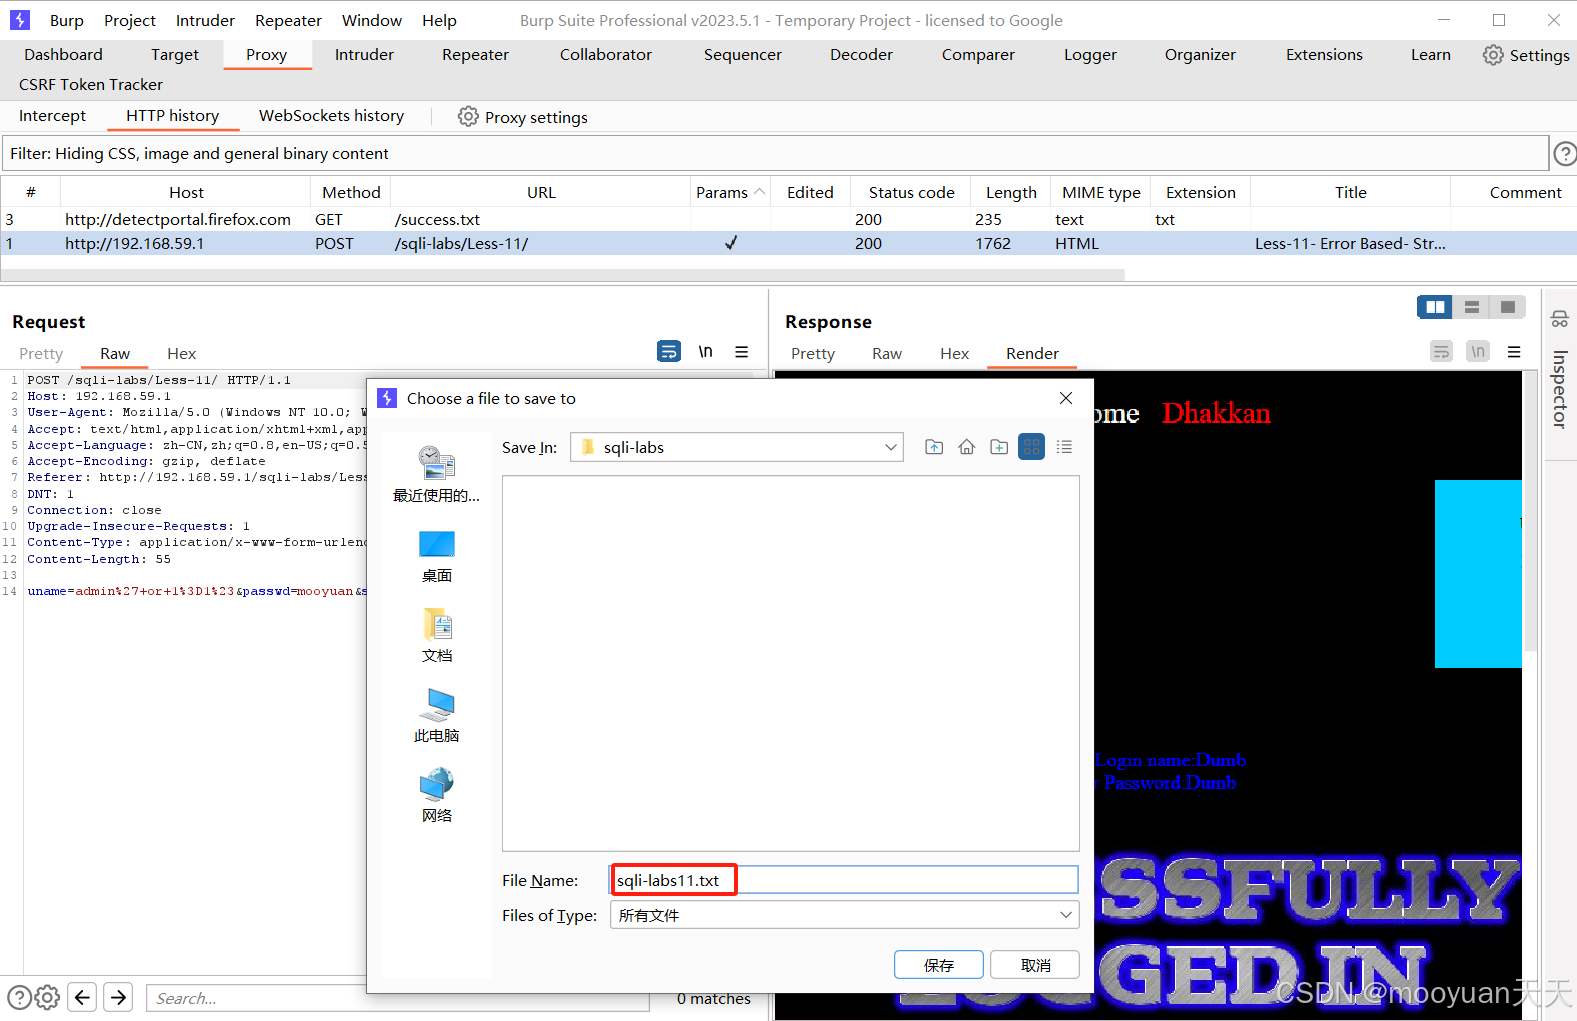
Task: Switch to the Intercept sub-tab
Action: click(52, 116)
